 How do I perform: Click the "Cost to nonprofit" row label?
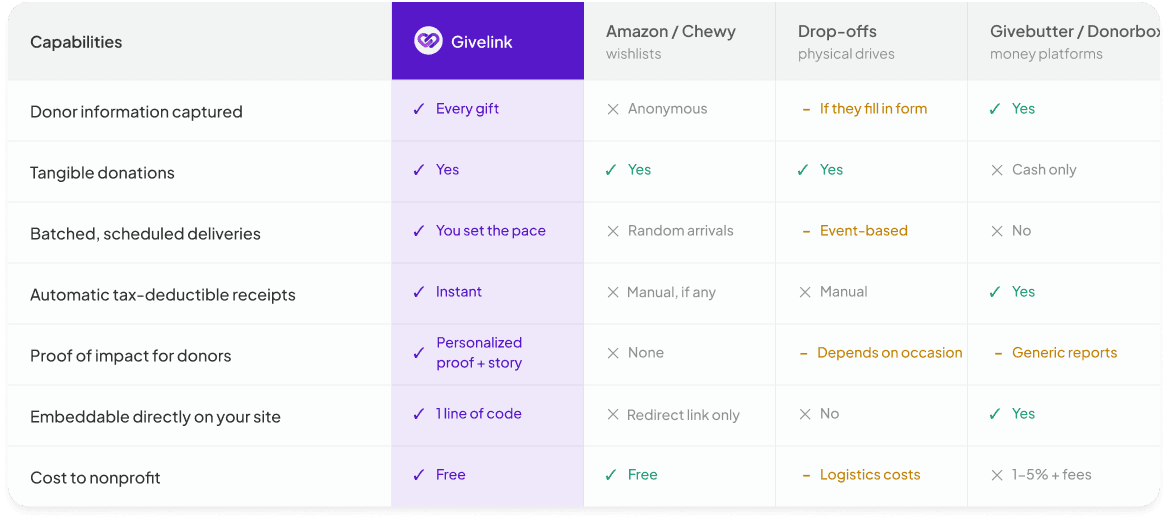95,478
